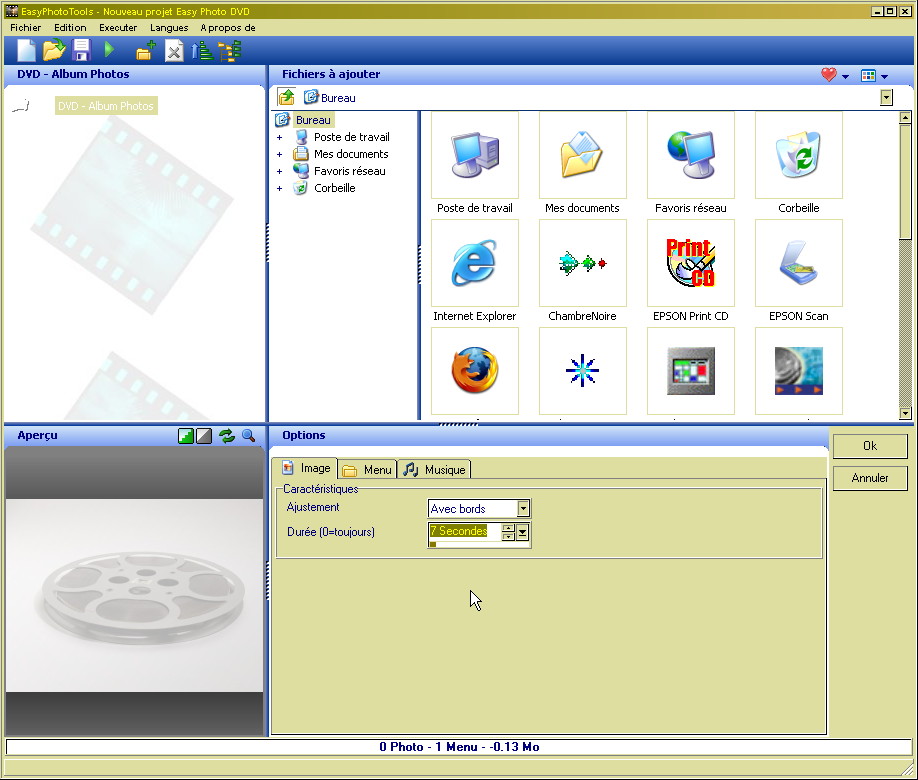Viewport: 918px width, 780px height.
Task: Switch to the Musique tab
Action: coord(434,469)
